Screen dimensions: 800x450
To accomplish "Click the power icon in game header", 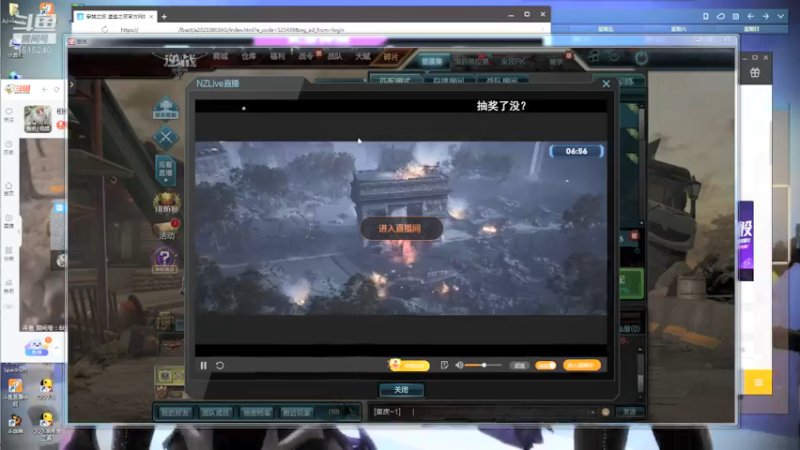I will (641, 58).
